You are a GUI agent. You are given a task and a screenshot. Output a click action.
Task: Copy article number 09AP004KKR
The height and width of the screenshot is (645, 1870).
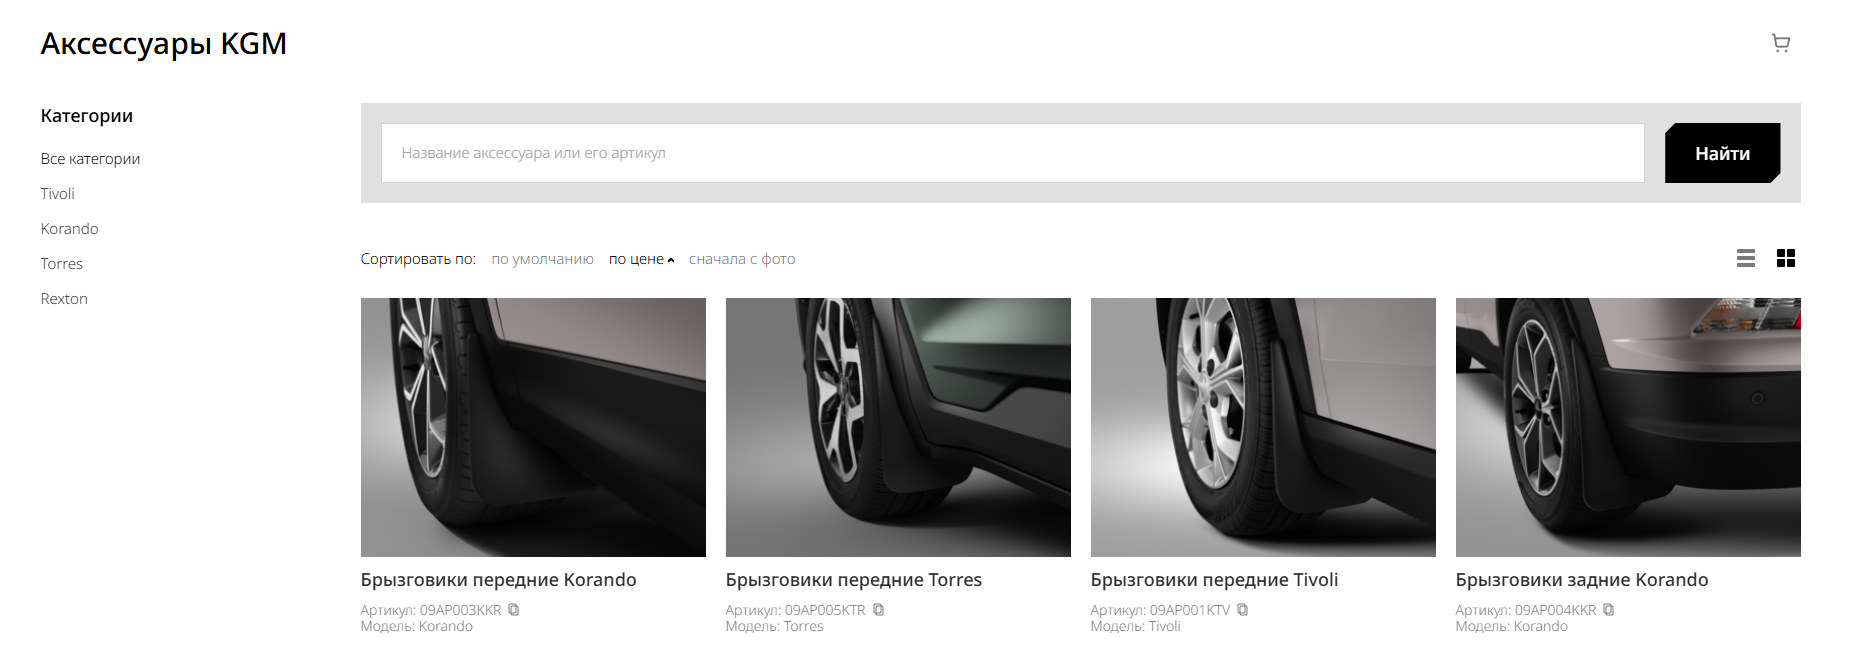[1608, 610]
